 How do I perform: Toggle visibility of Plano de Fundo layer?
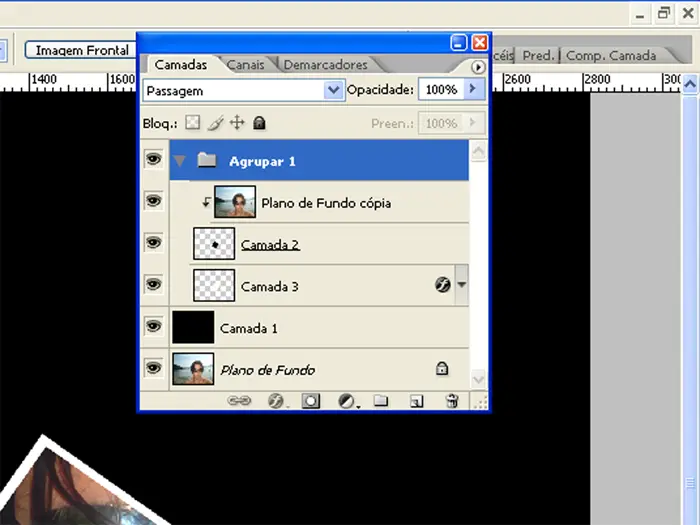(153, 369)
